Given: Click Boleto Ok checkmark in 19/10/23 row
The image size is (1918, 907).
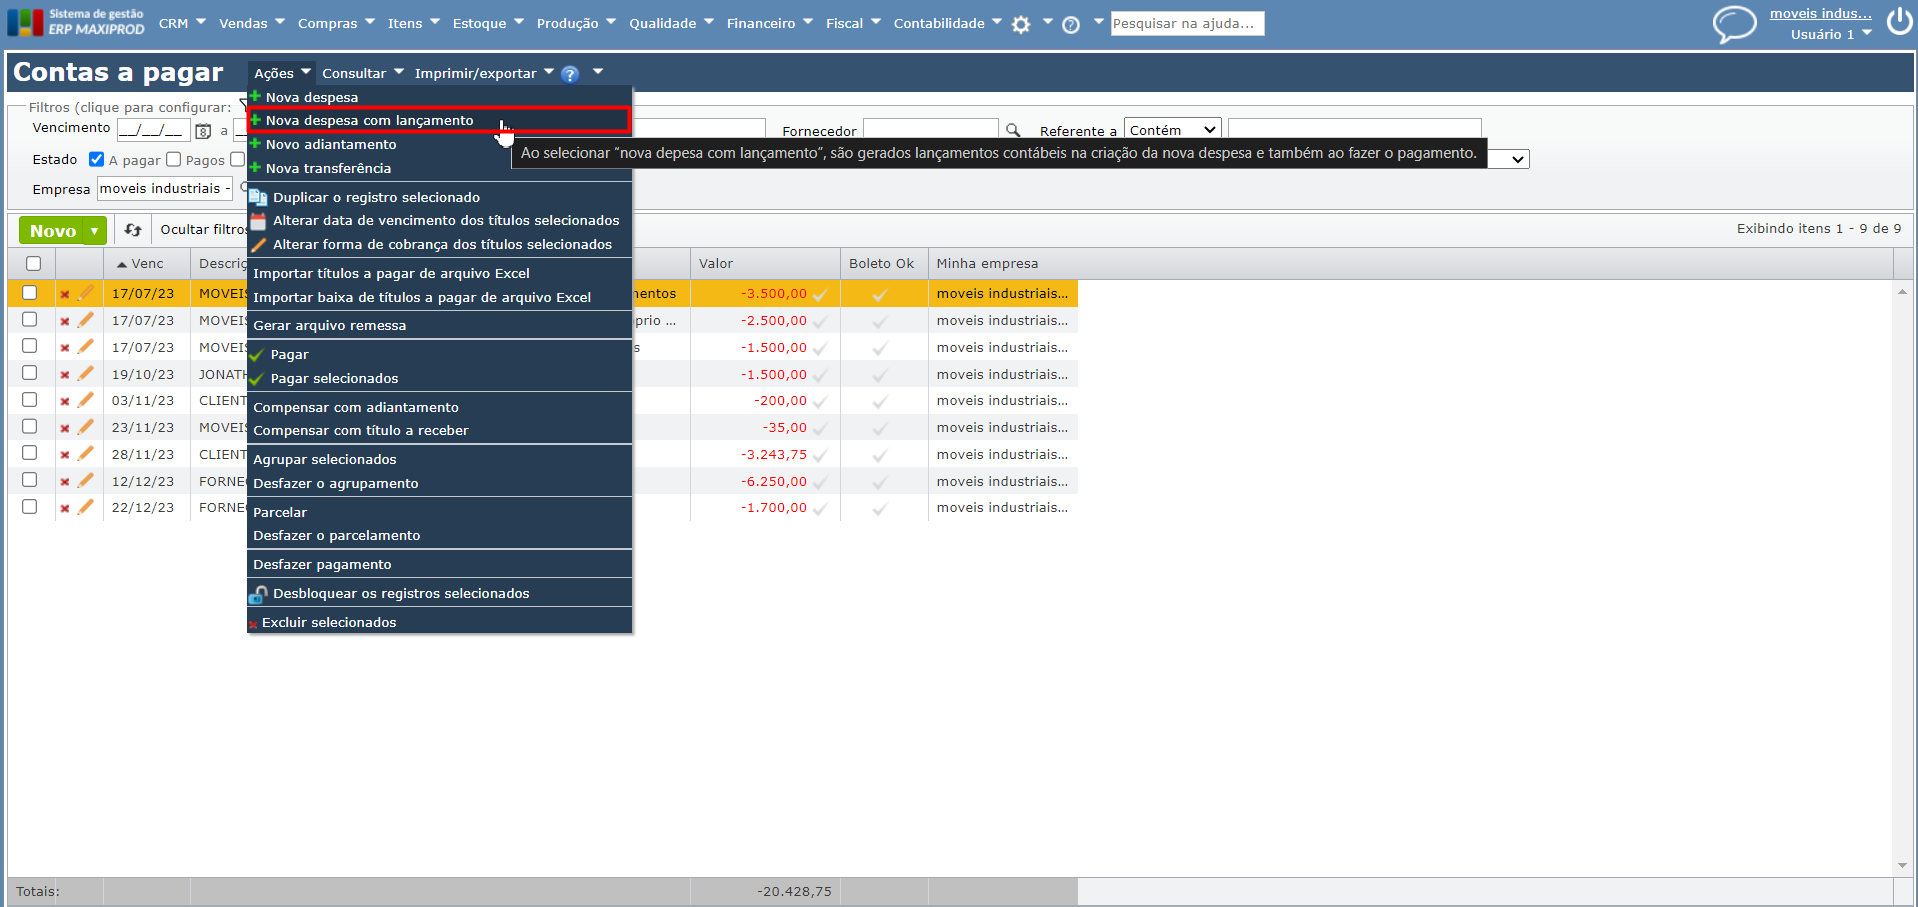Looking at the screenshot, I should [880, 375].
